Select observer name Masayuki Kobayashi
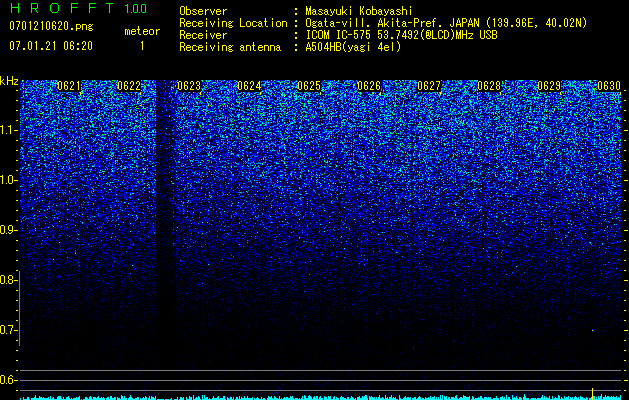The width and height of the screenshot is (629, 400). click(x=359, y=11)
